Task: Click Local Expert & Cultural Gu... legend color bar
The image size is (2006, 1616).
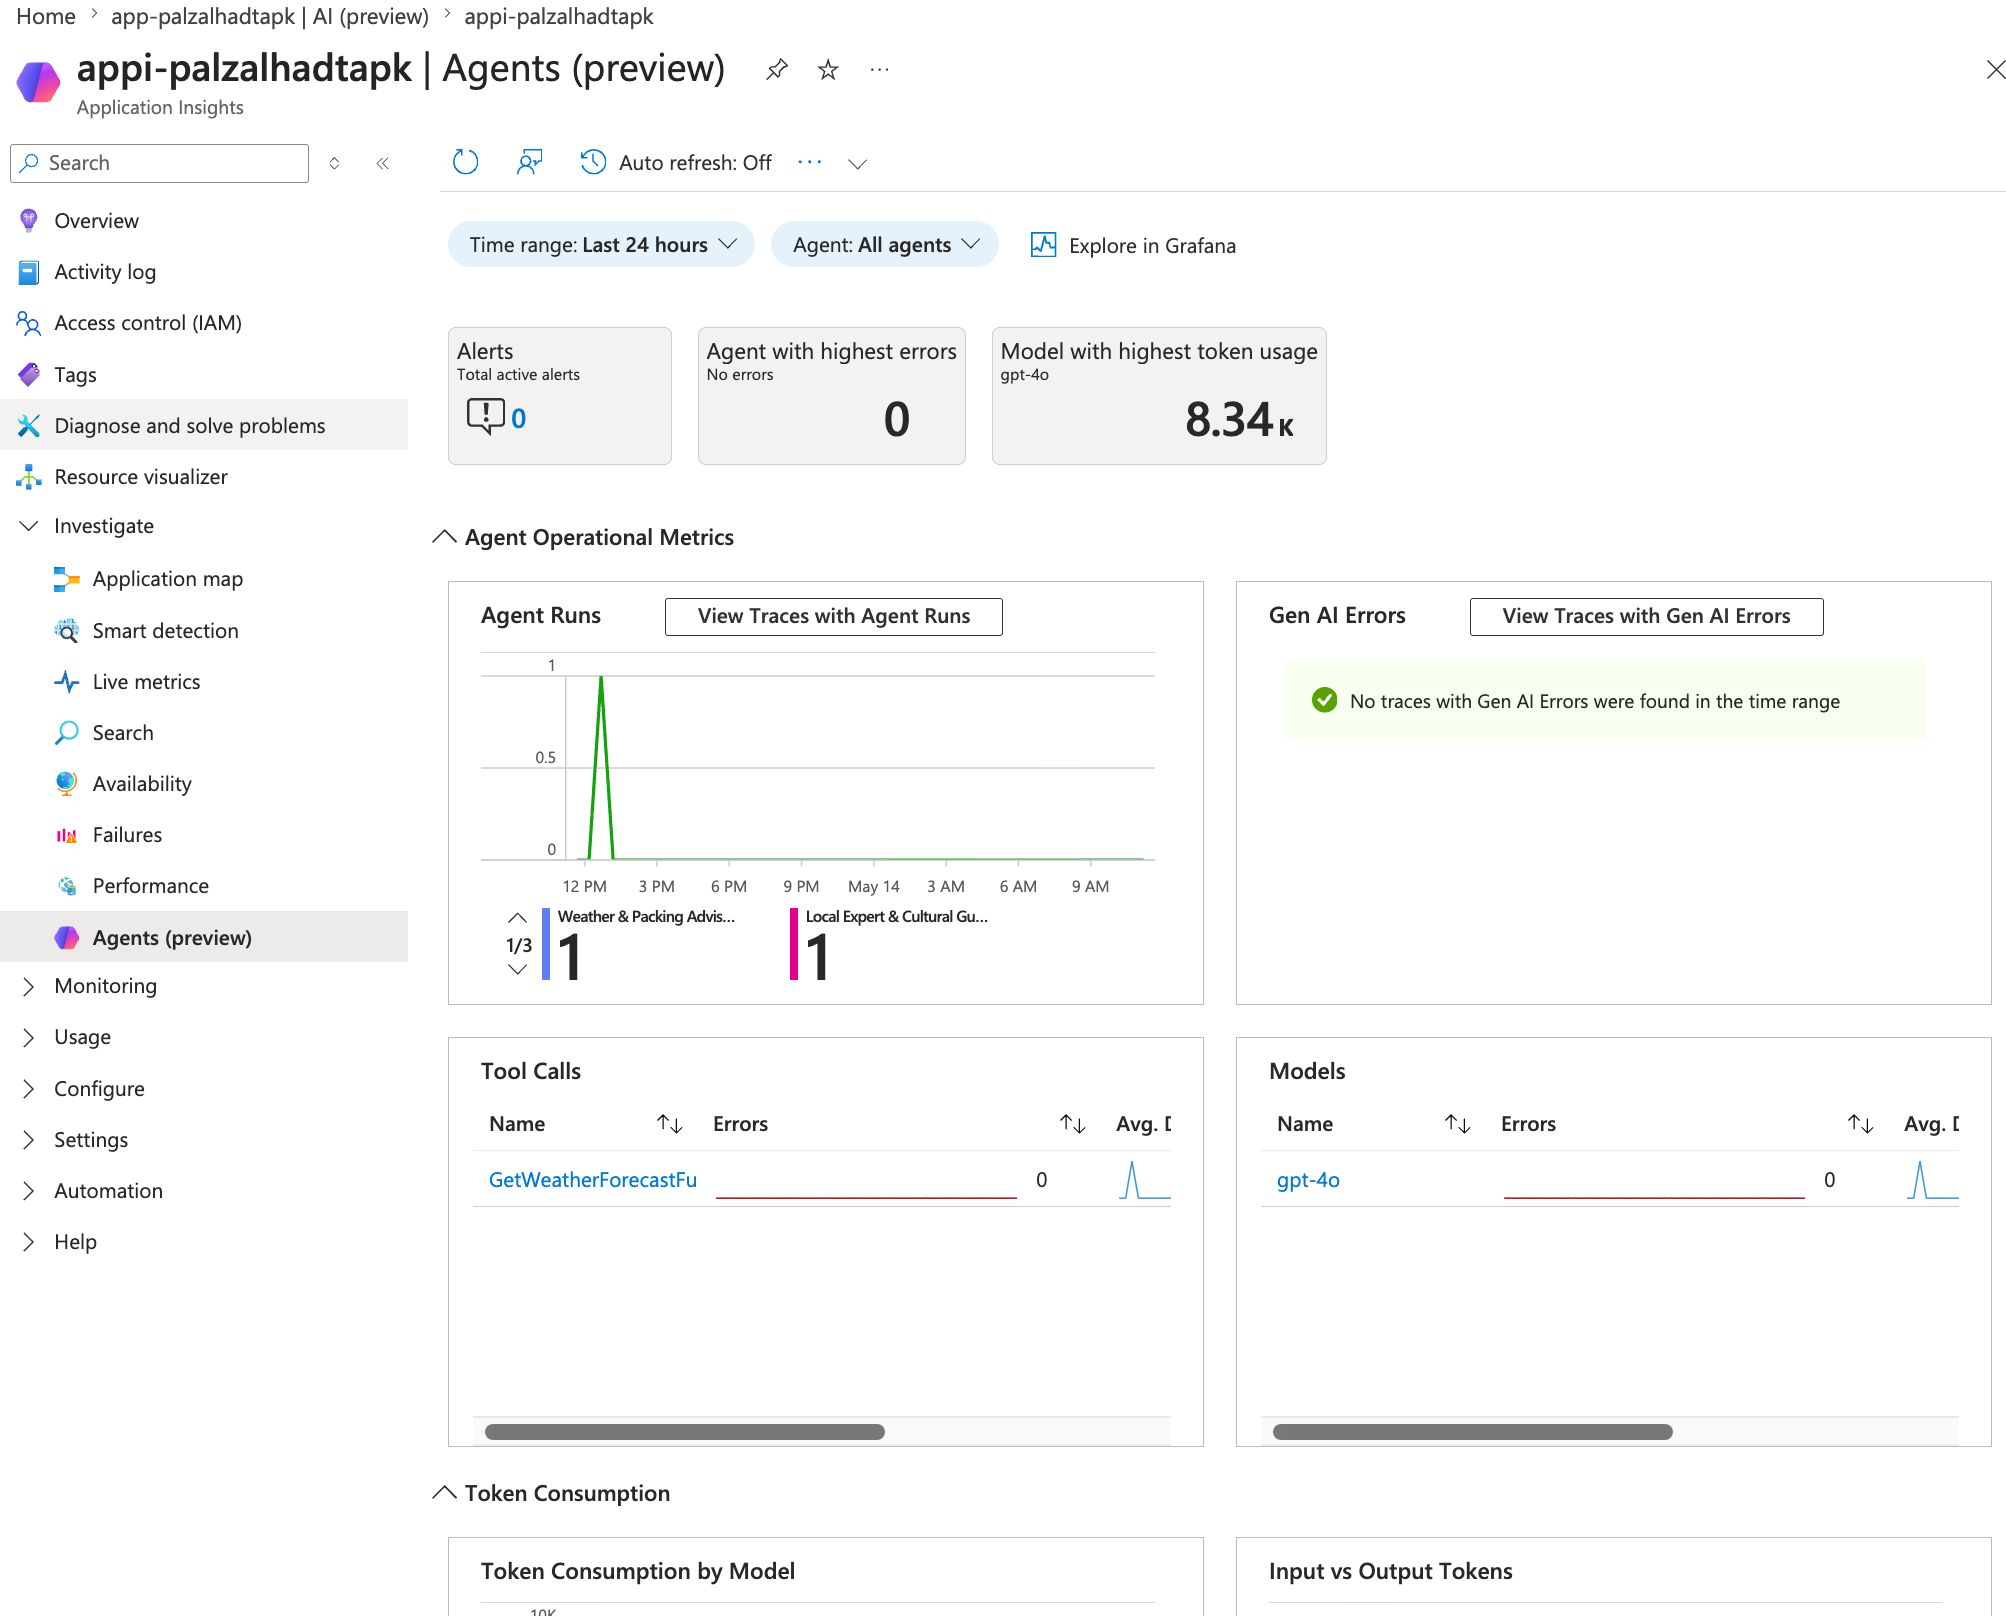Action: click(794, 944)
